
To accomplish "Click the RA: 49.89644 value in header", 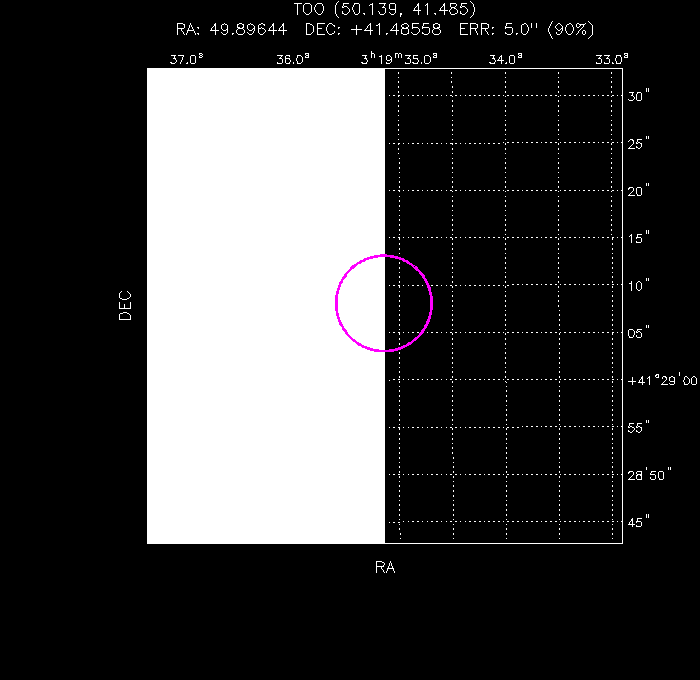I will point(231,29).
